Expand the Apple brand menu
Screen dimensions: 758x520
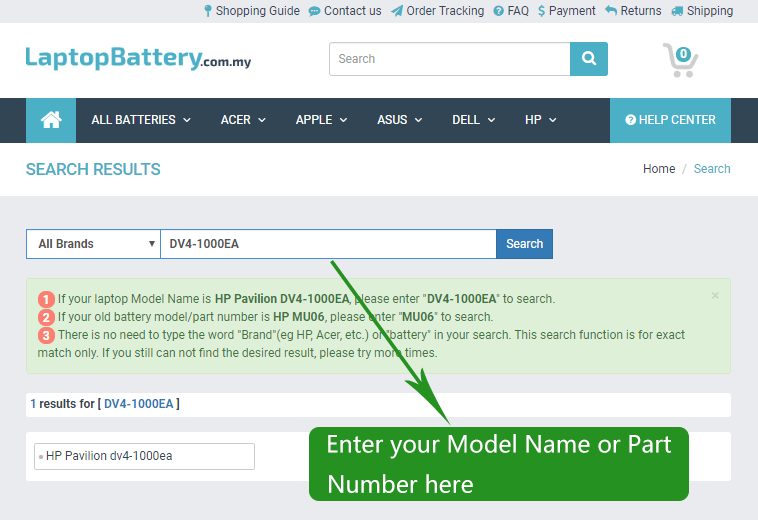pyautogui.click(x=321, y=120)
